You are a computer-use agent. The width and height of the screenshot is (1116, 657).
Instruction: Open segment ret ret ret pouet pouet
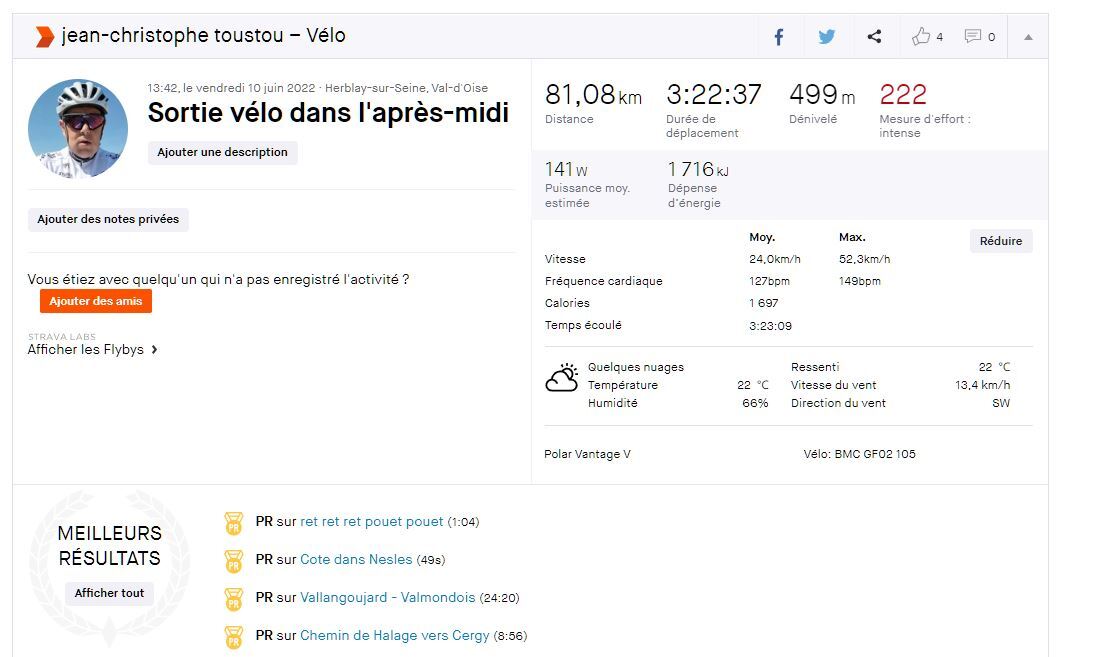click(x=371, y=522)
